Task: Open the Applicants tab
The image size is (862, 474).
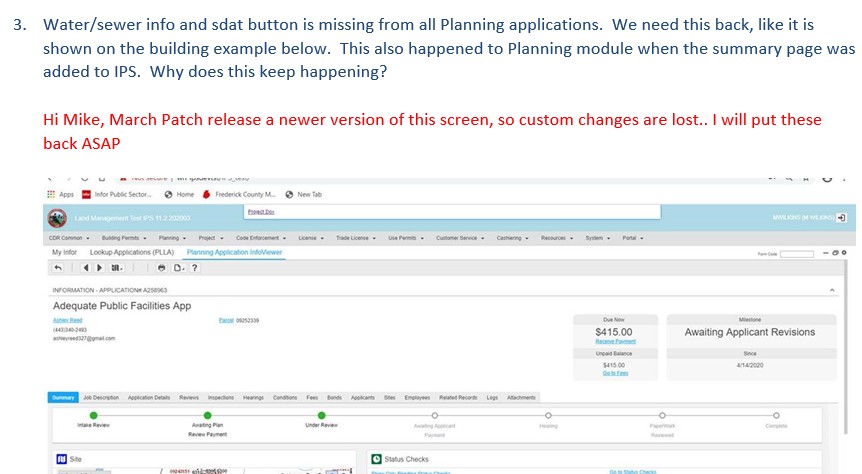Action: (x=363, y=398)
